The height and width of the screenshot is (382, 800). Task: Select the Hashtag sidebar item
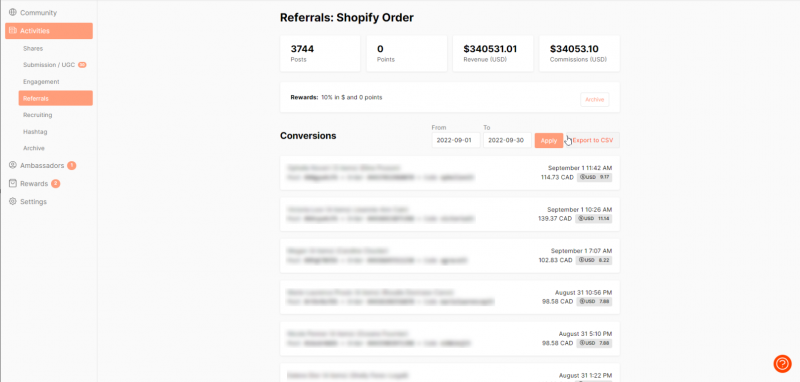(x=35, y=132)
